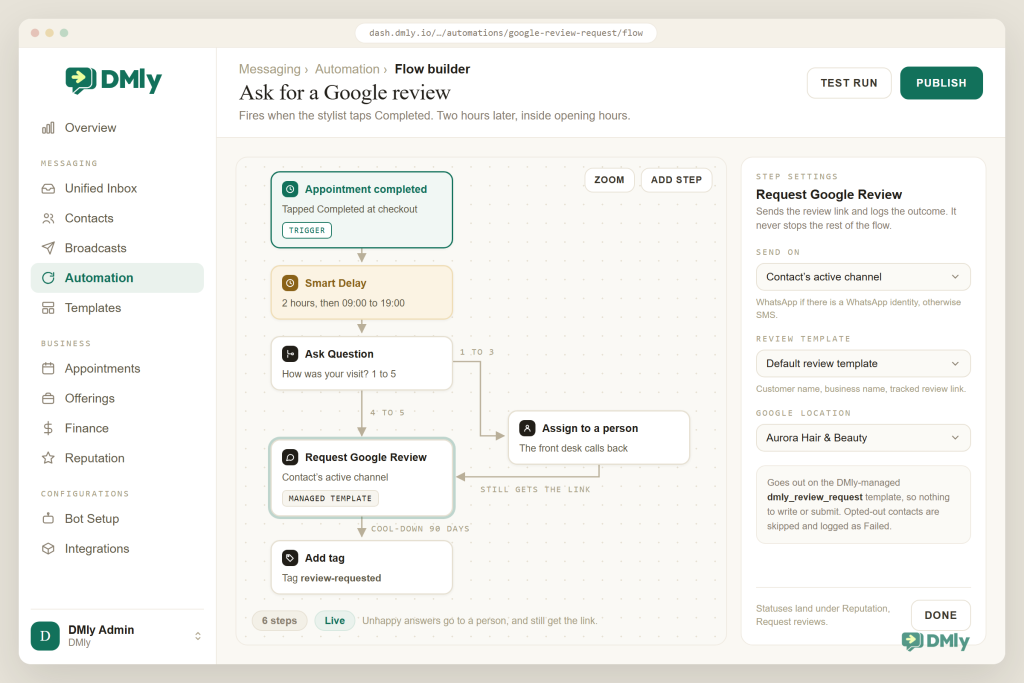Click the DMly logo in sidebar
The width and height of the screenshot is (1024, 683).
(113, 80)
